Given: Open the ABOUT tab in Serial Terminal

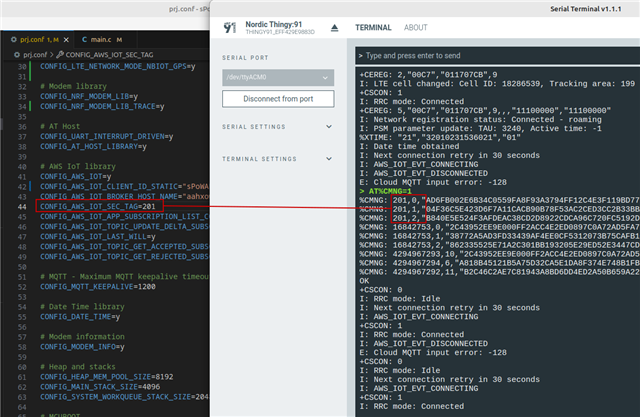Looking at the screenshot, I should (416, 28).
